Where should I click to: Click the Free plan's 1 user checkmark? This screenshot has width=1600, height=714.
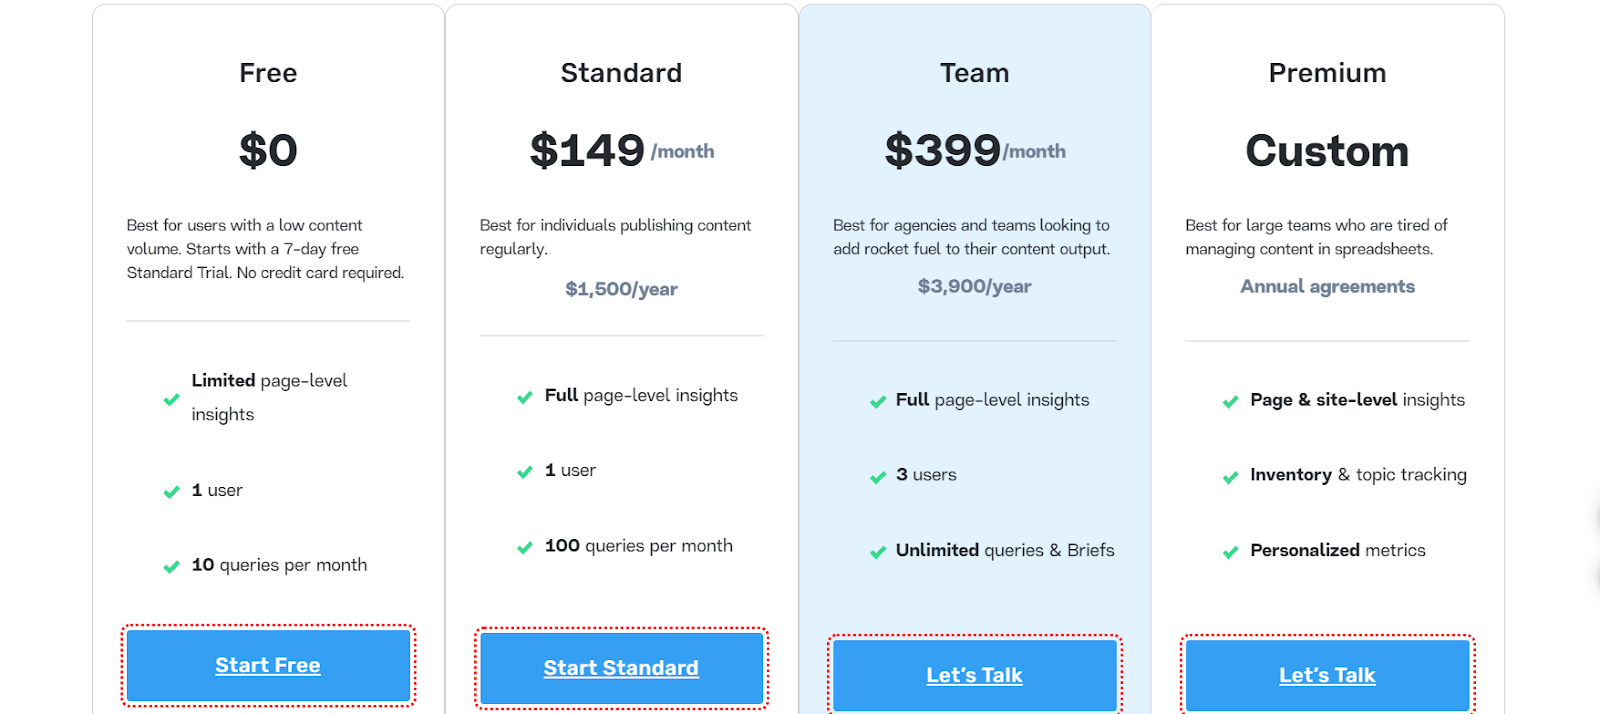pos(172,492)
